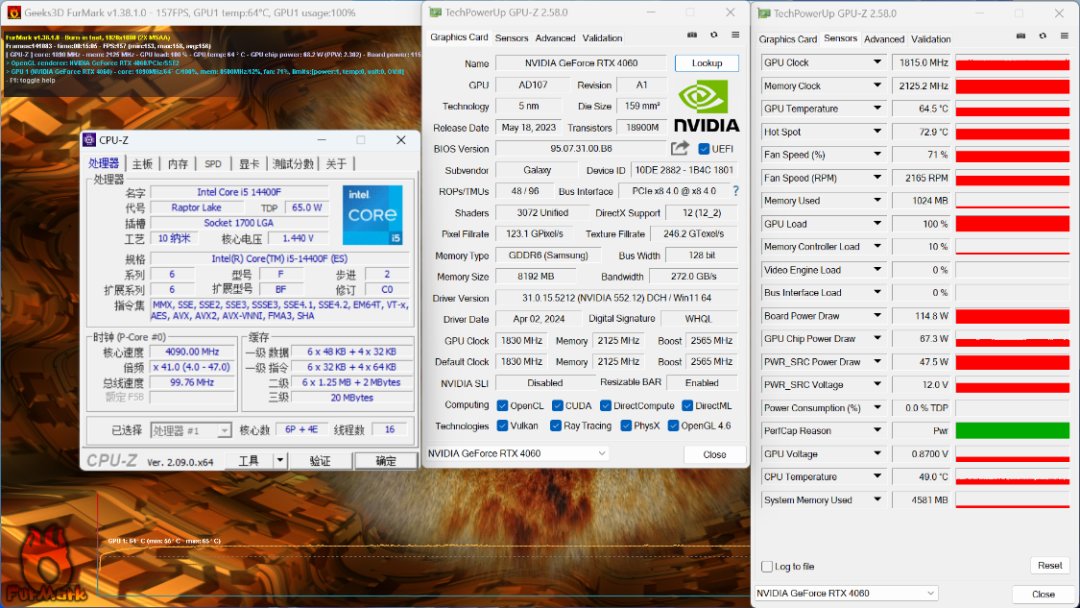Screen dimensions: 1080x608
Task: Open the CPU-Z memory tab (内存)
Action: 178,164
